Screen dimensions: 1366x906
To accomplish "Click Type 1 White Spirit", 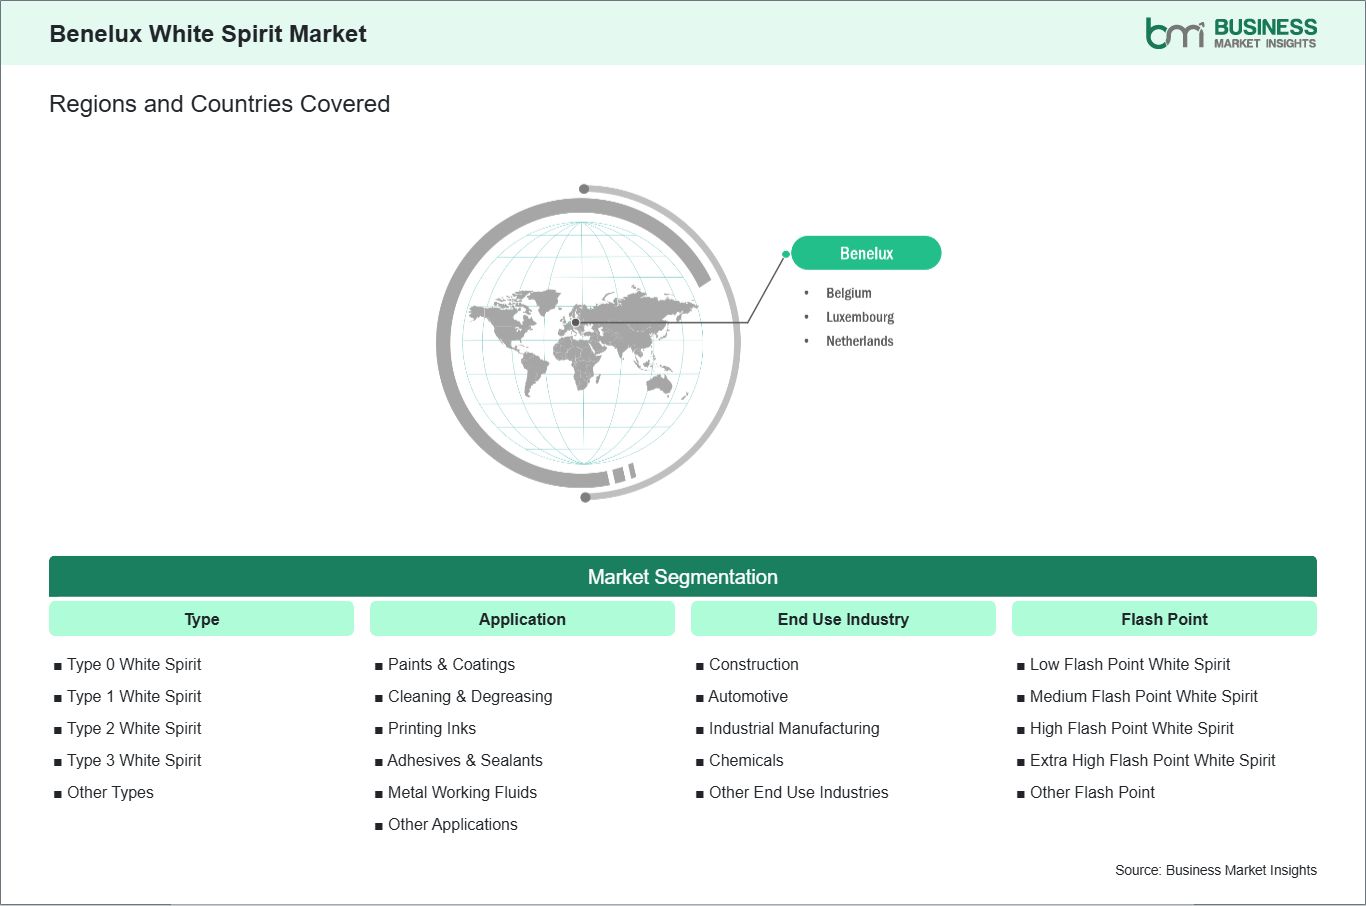I will coord(134,696).
